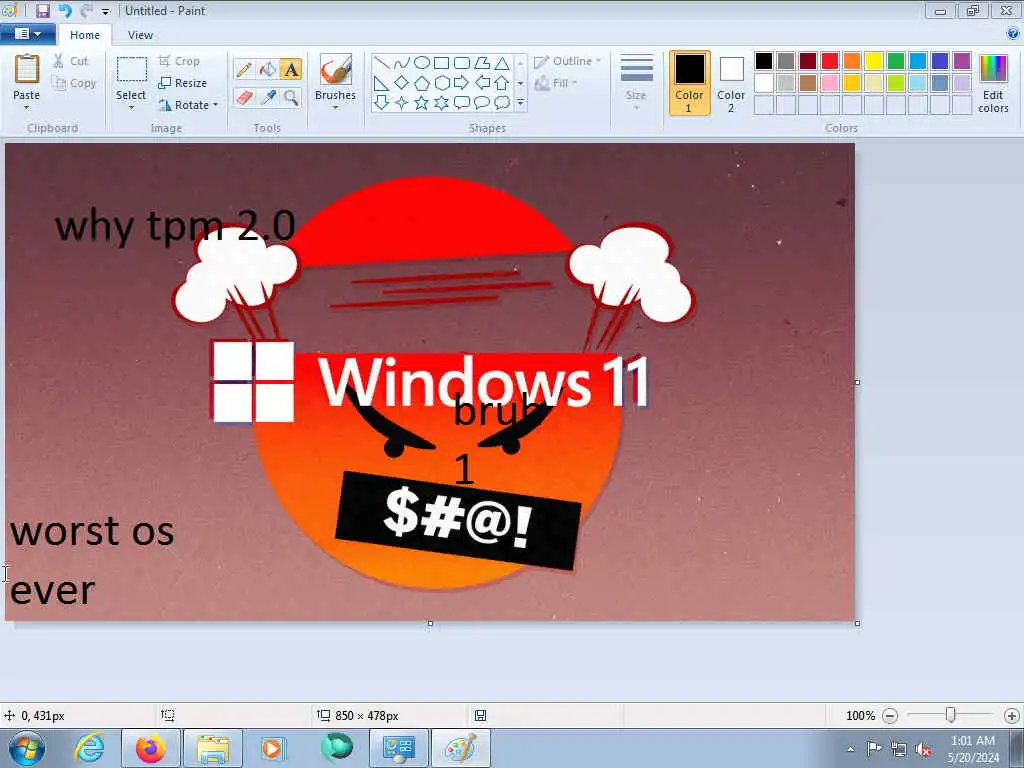Open the shape Fill dropdown
Screen dimensions: 1024x768
556,83
